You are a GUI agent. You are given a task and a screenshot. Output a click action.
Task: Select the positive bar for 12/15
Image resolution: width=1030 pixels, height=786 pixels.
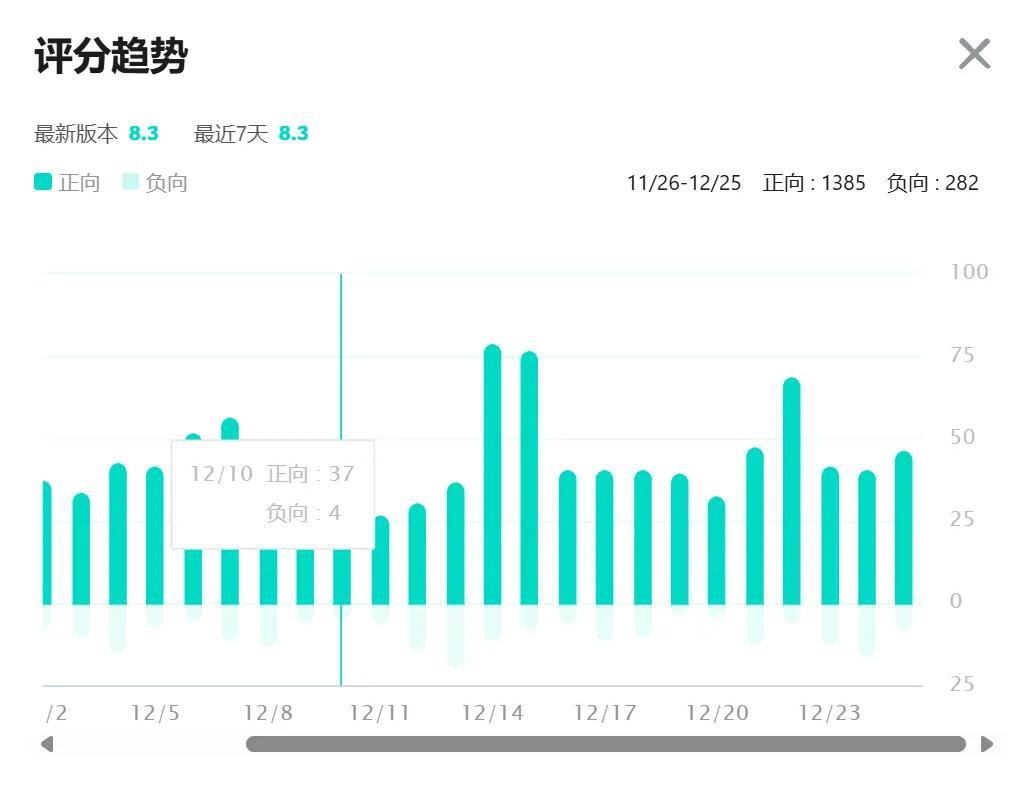pos(529,480)
